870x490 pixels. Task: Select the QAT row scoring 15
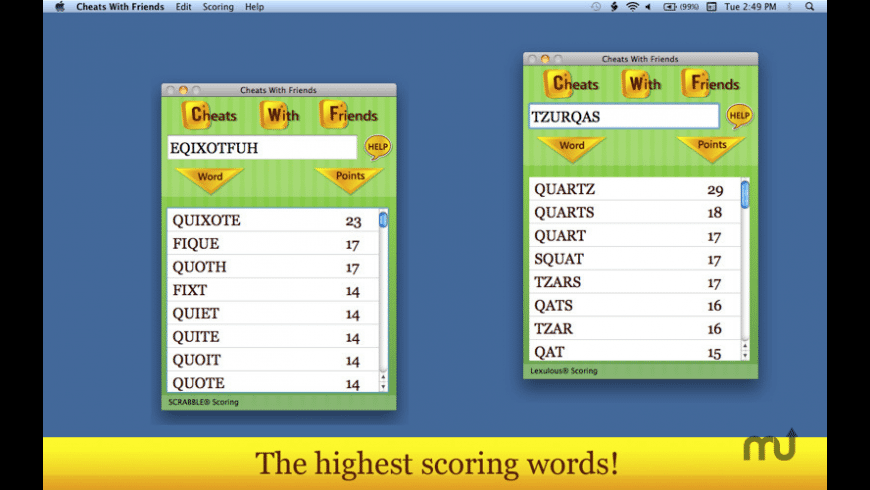tap(635, 351)
